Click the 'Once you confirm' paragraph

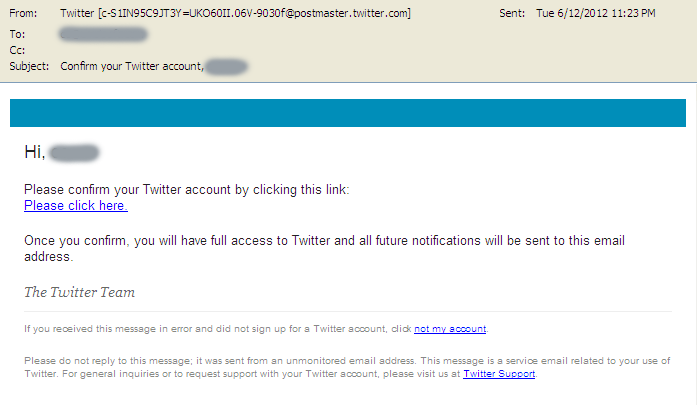pyautogui.click(x=324, y=249)
